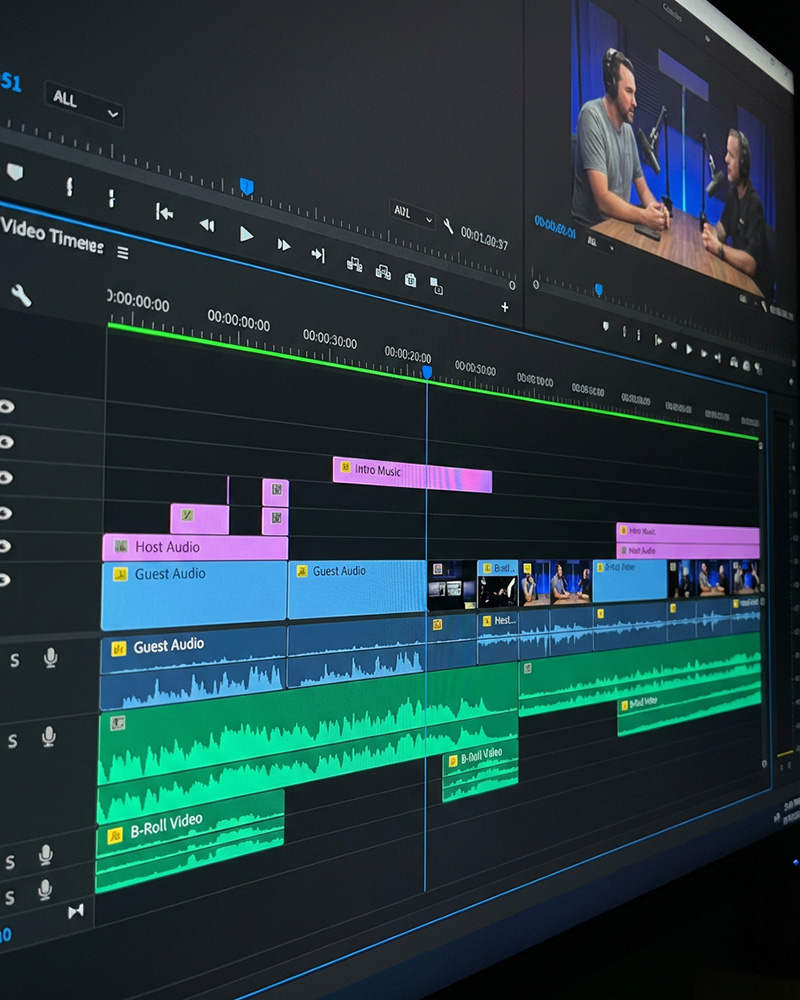Toggle visibility eye of the Host Audio track

pos(6,546)
